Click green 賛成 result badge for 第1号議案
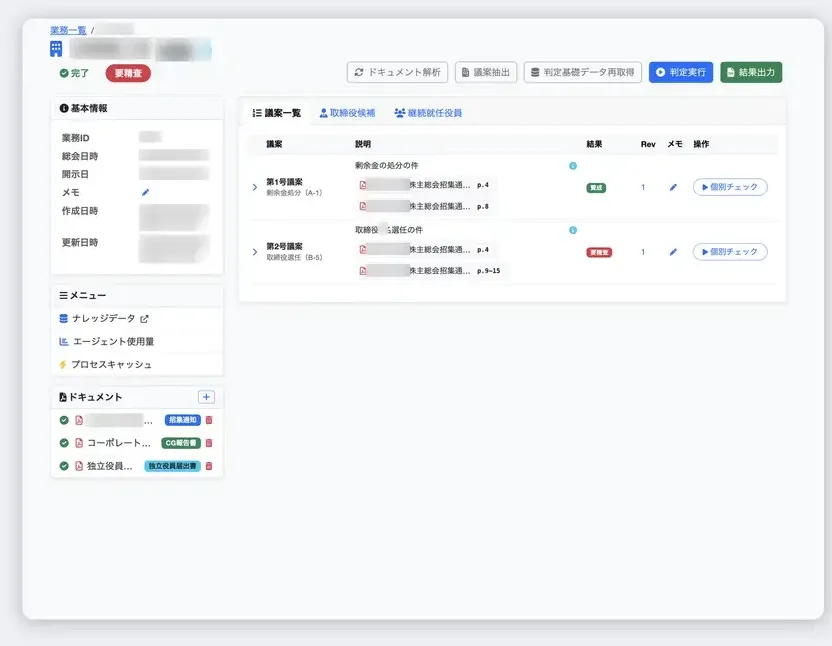 point(596,187)
